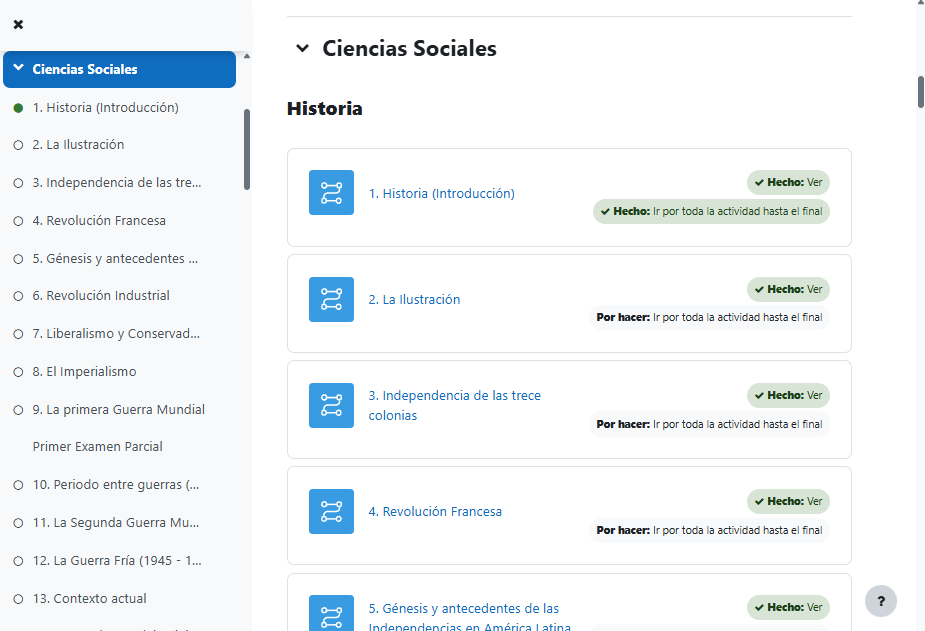Open the lesson icon for Historia (Introducción)
Viewport: 925px width, 631px height.
tap(331, 193)
